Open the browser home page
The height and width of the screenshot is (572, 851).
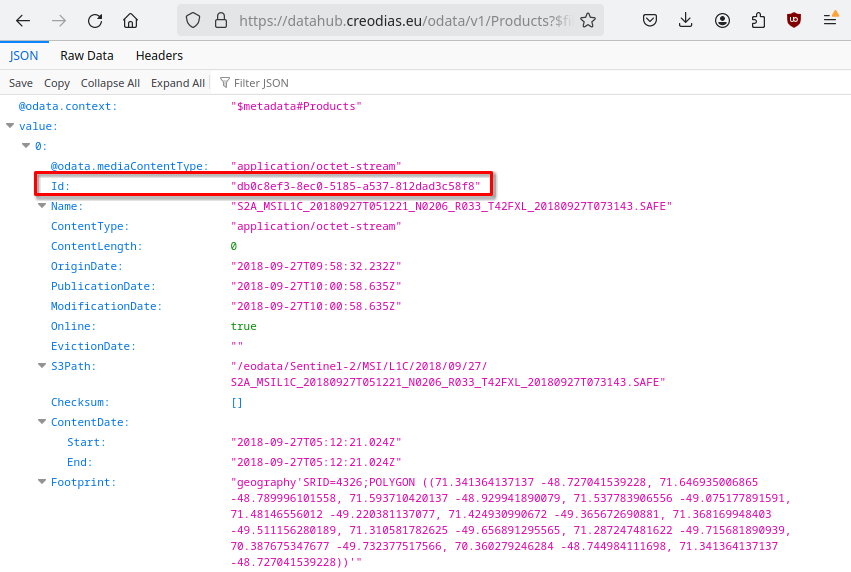click(130, 21)
